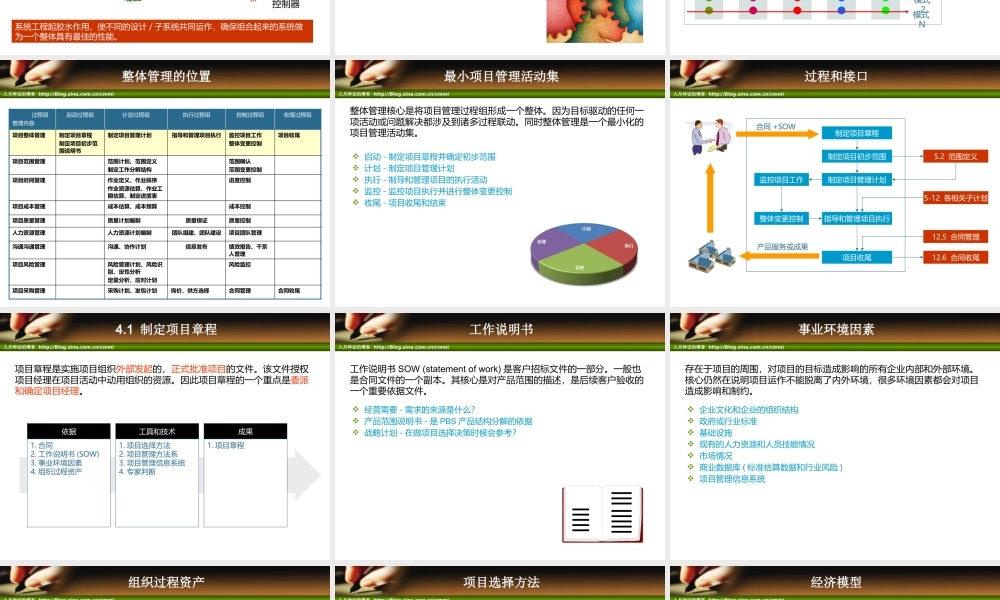1000x600 pixels.
Task: Select the 制定项目章程 blue process box
Action: coord(857,133)
